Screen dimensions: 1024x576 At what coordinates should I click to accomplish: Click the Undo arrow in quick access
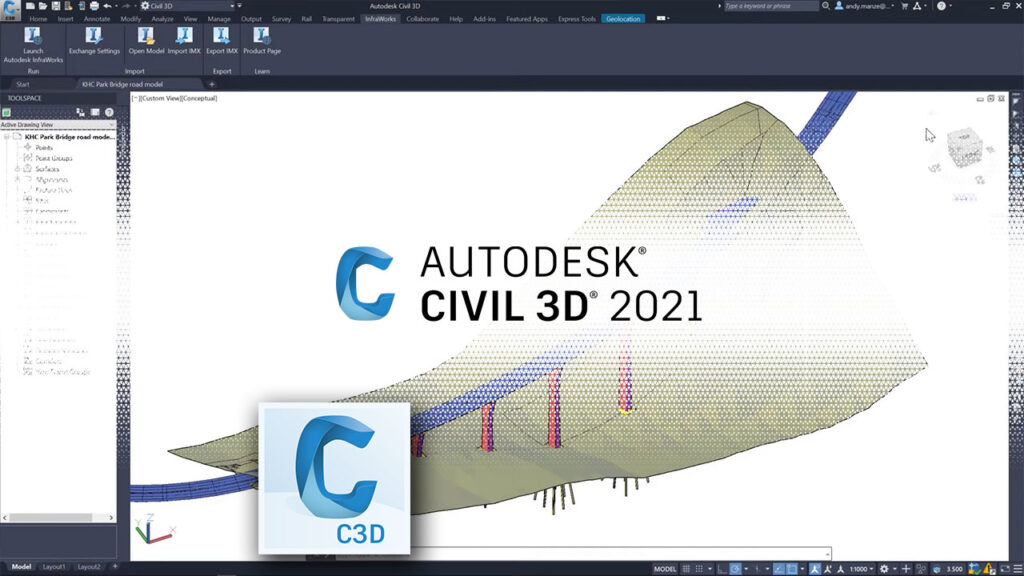[x=108, y=6]
